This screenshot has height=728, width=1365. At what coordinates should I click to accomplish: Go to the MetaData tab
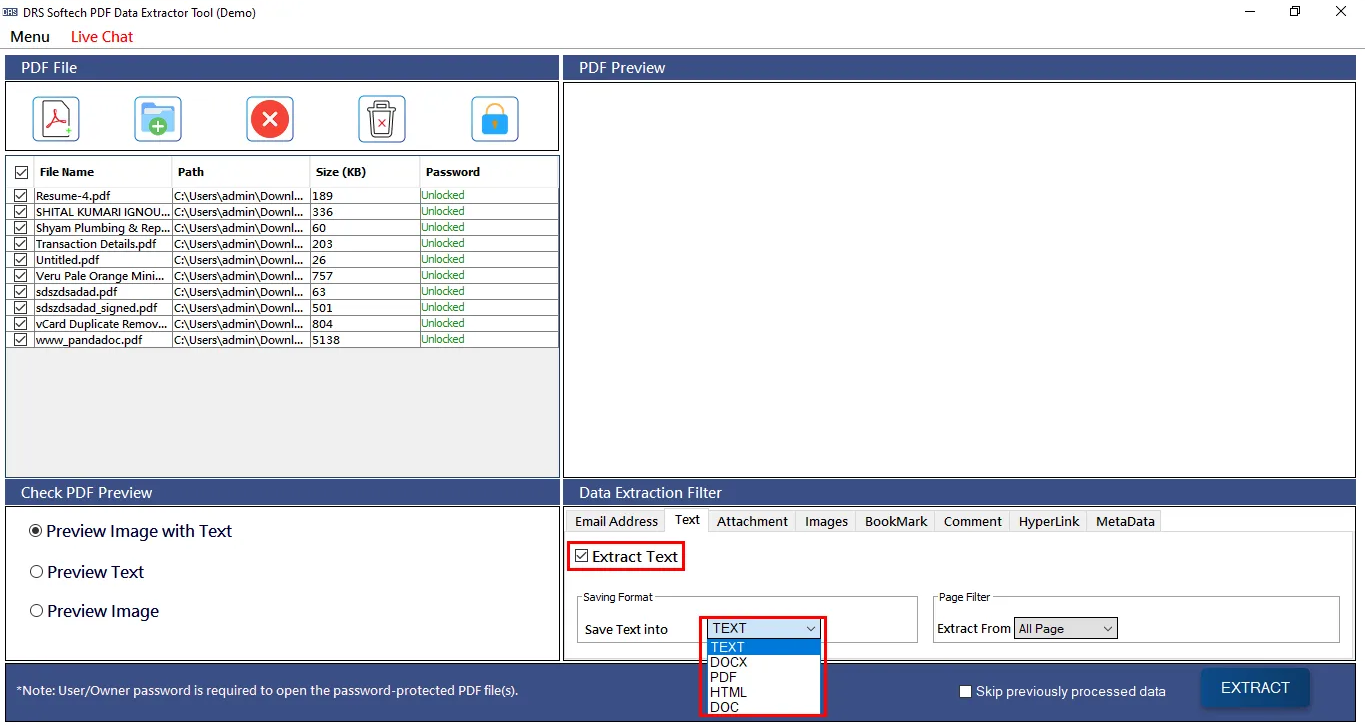1125,521
